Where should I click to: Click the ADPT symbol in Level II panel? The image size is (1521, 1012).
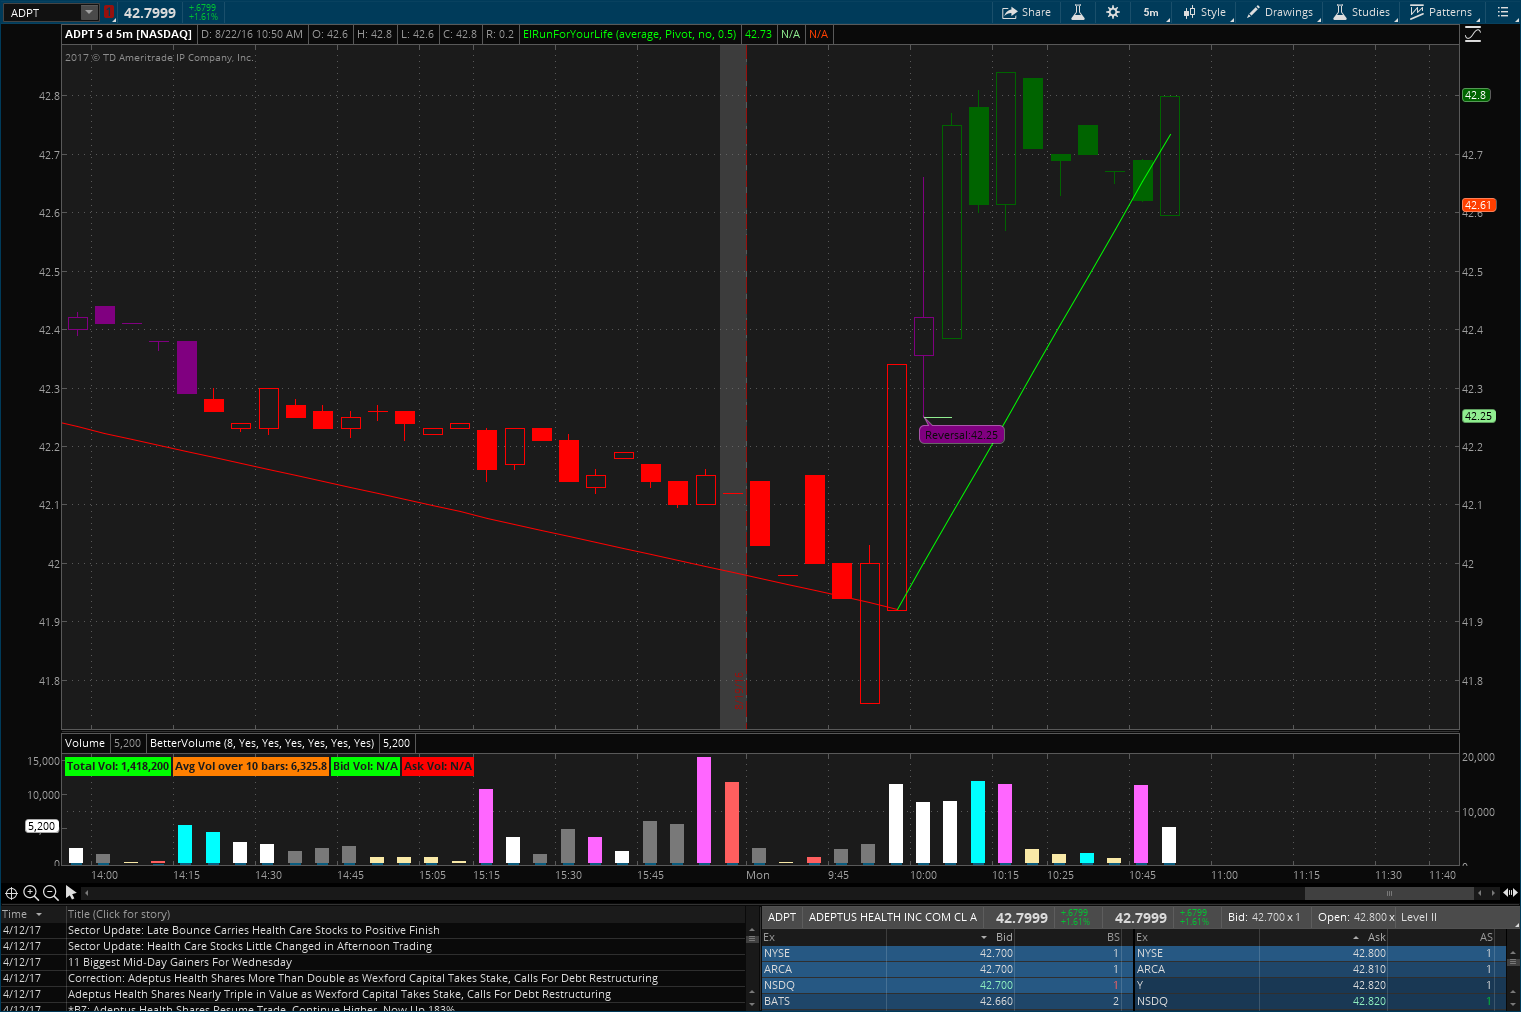click(x=782, y=917)
